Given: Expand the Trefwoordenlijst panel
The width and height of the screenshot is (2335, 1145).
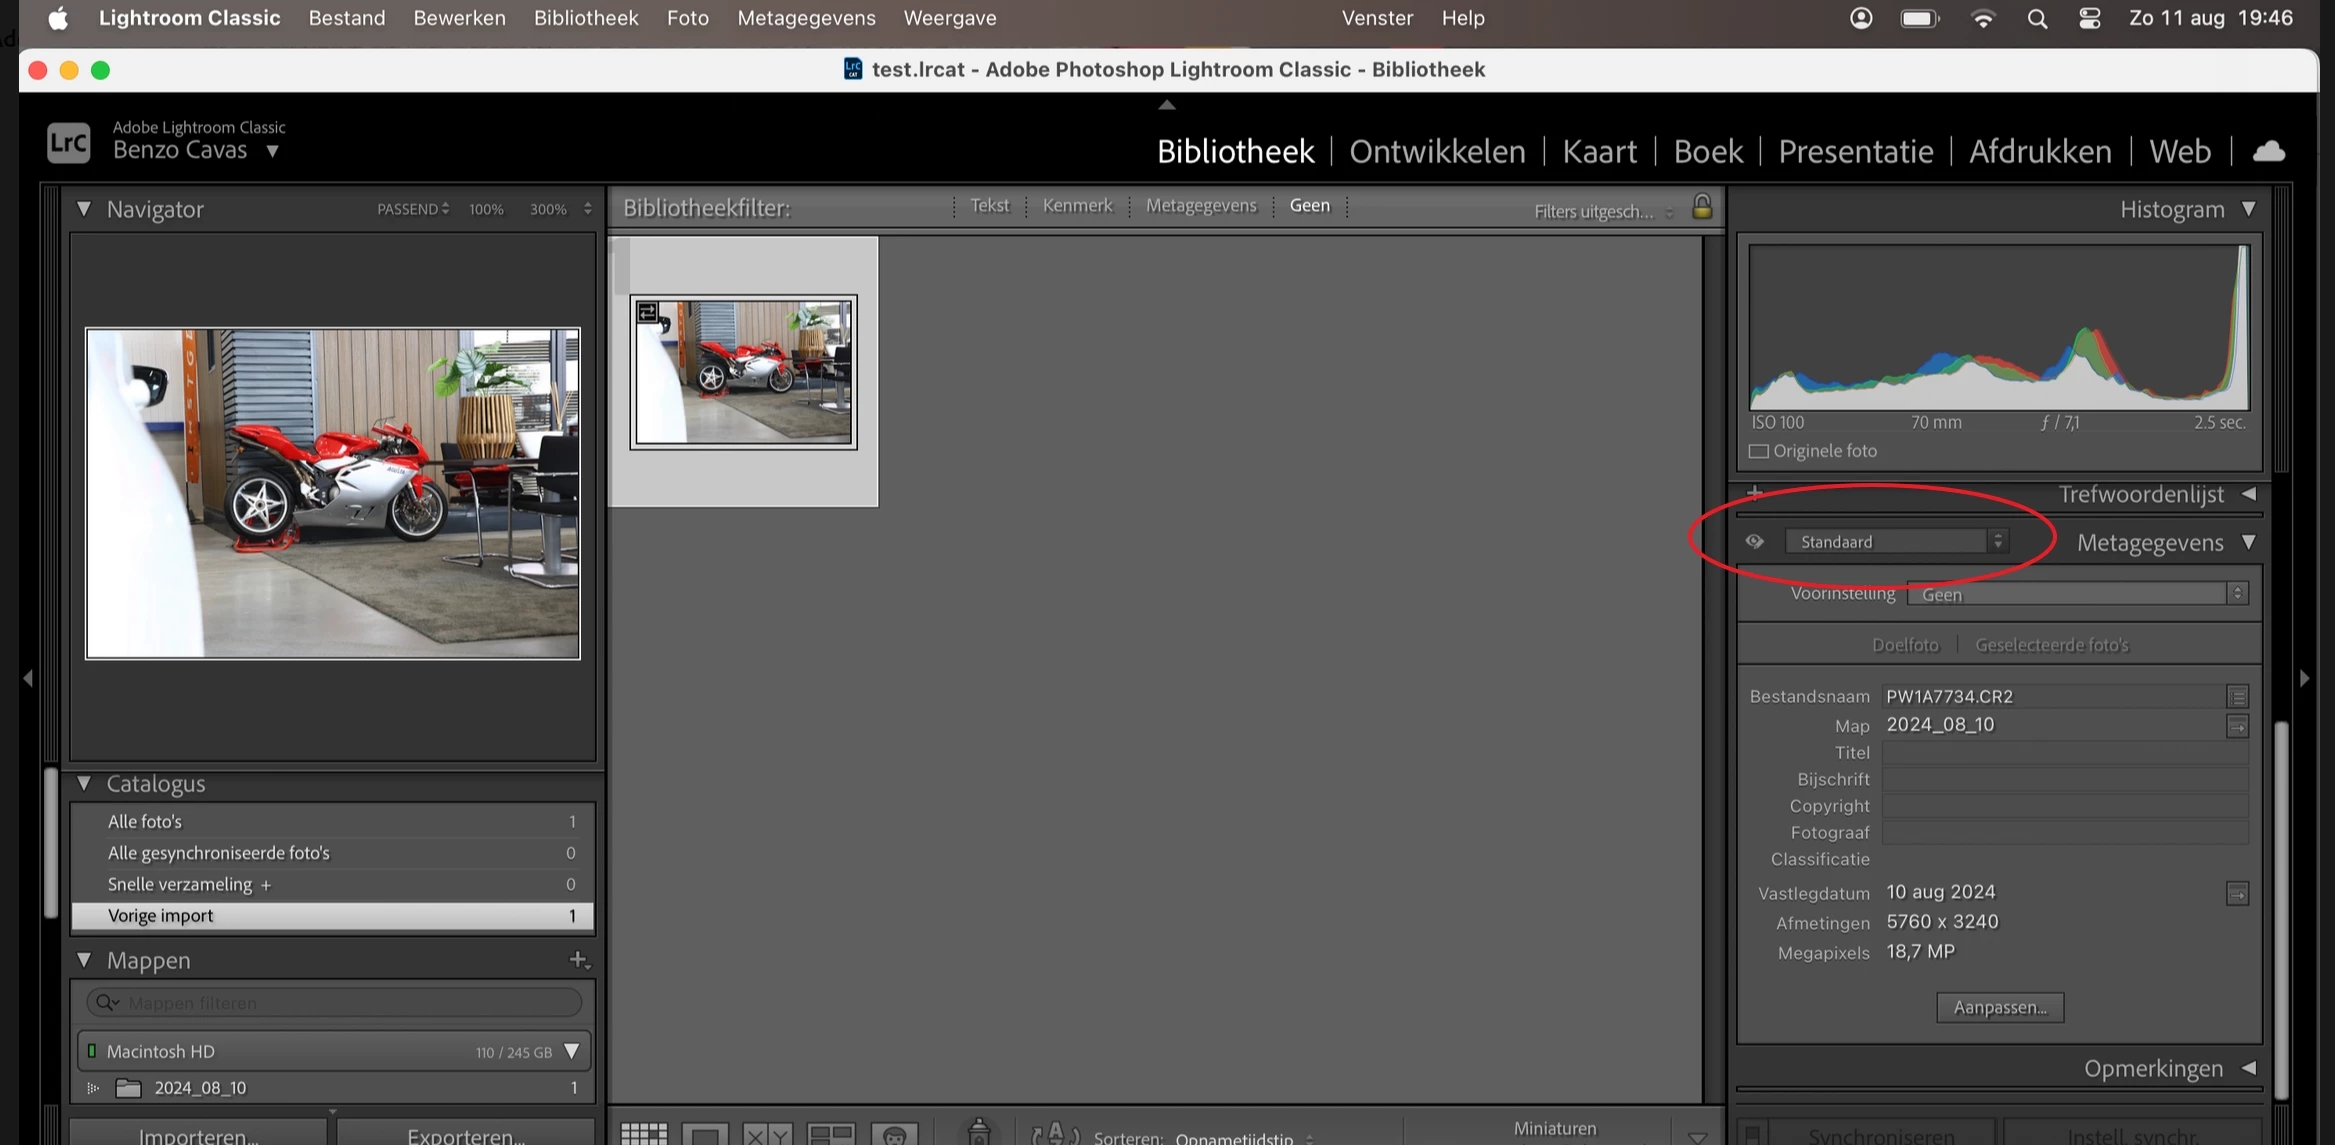Looking at the screenshot, I should pyautogui.click(x=2248, y=494).
